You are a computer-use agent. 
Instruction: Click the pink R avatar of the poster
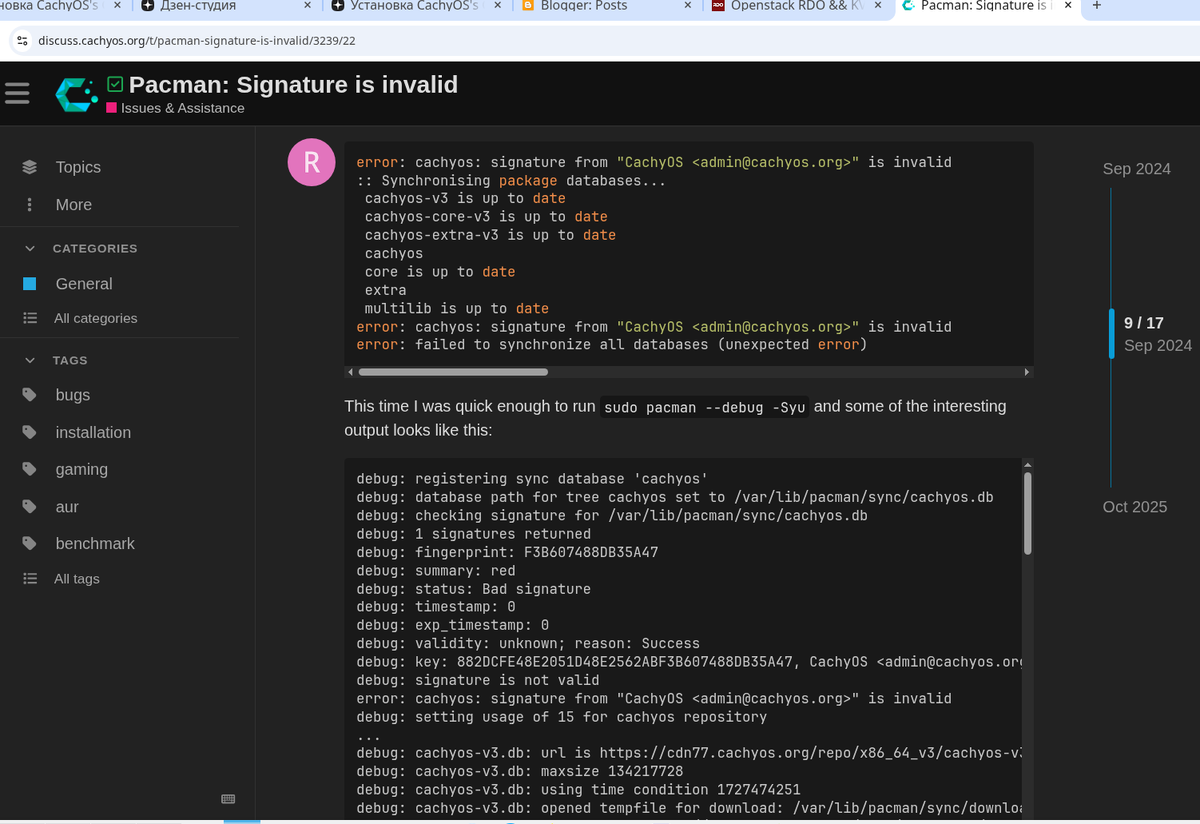310,161
